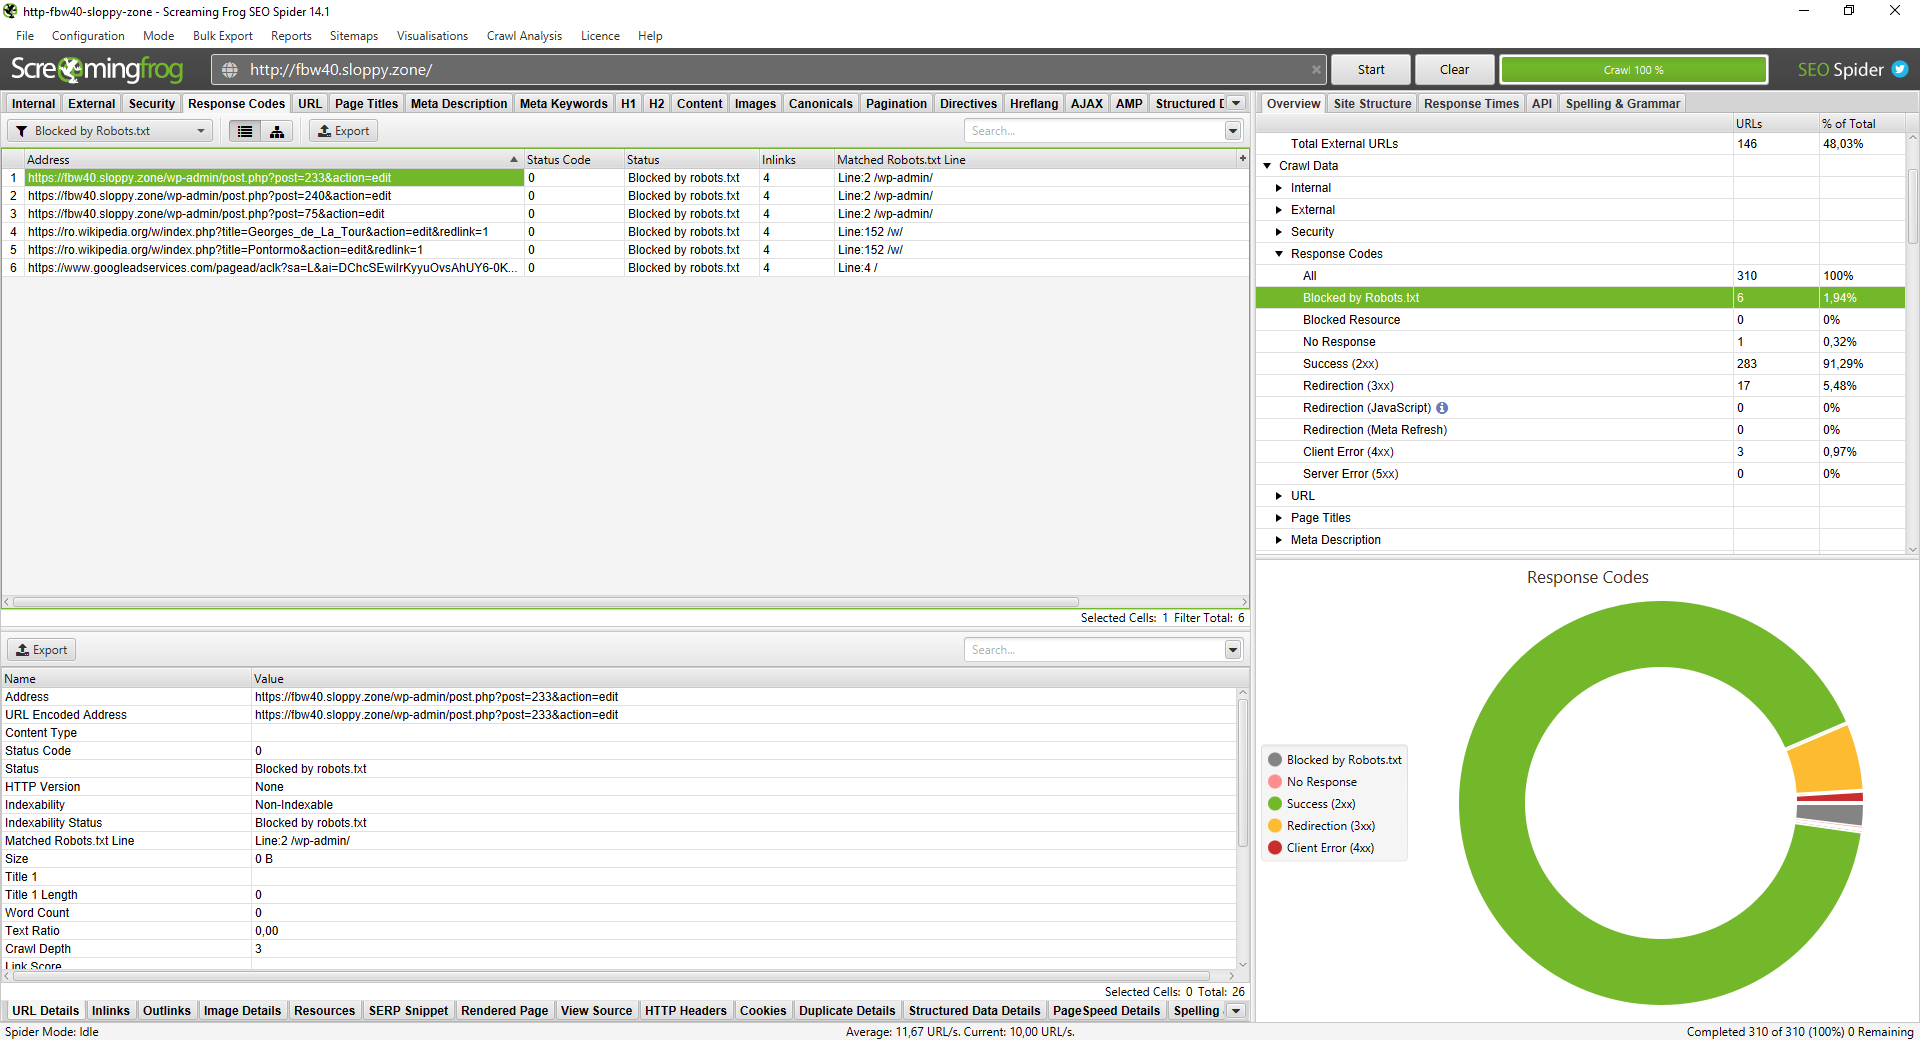Expand the Internal tree node
The image size is (1920, 1040).
click(x=1279, y=188)
